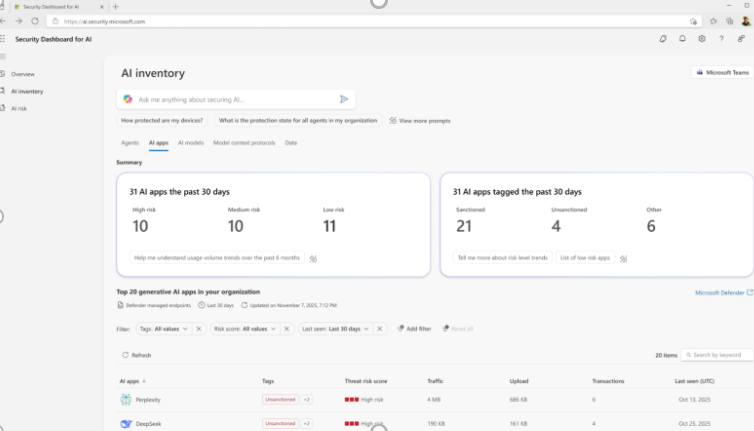This screenshot has height=431, width=754.
Task: Click High risk count 10
Action: [x=140, y=226]
